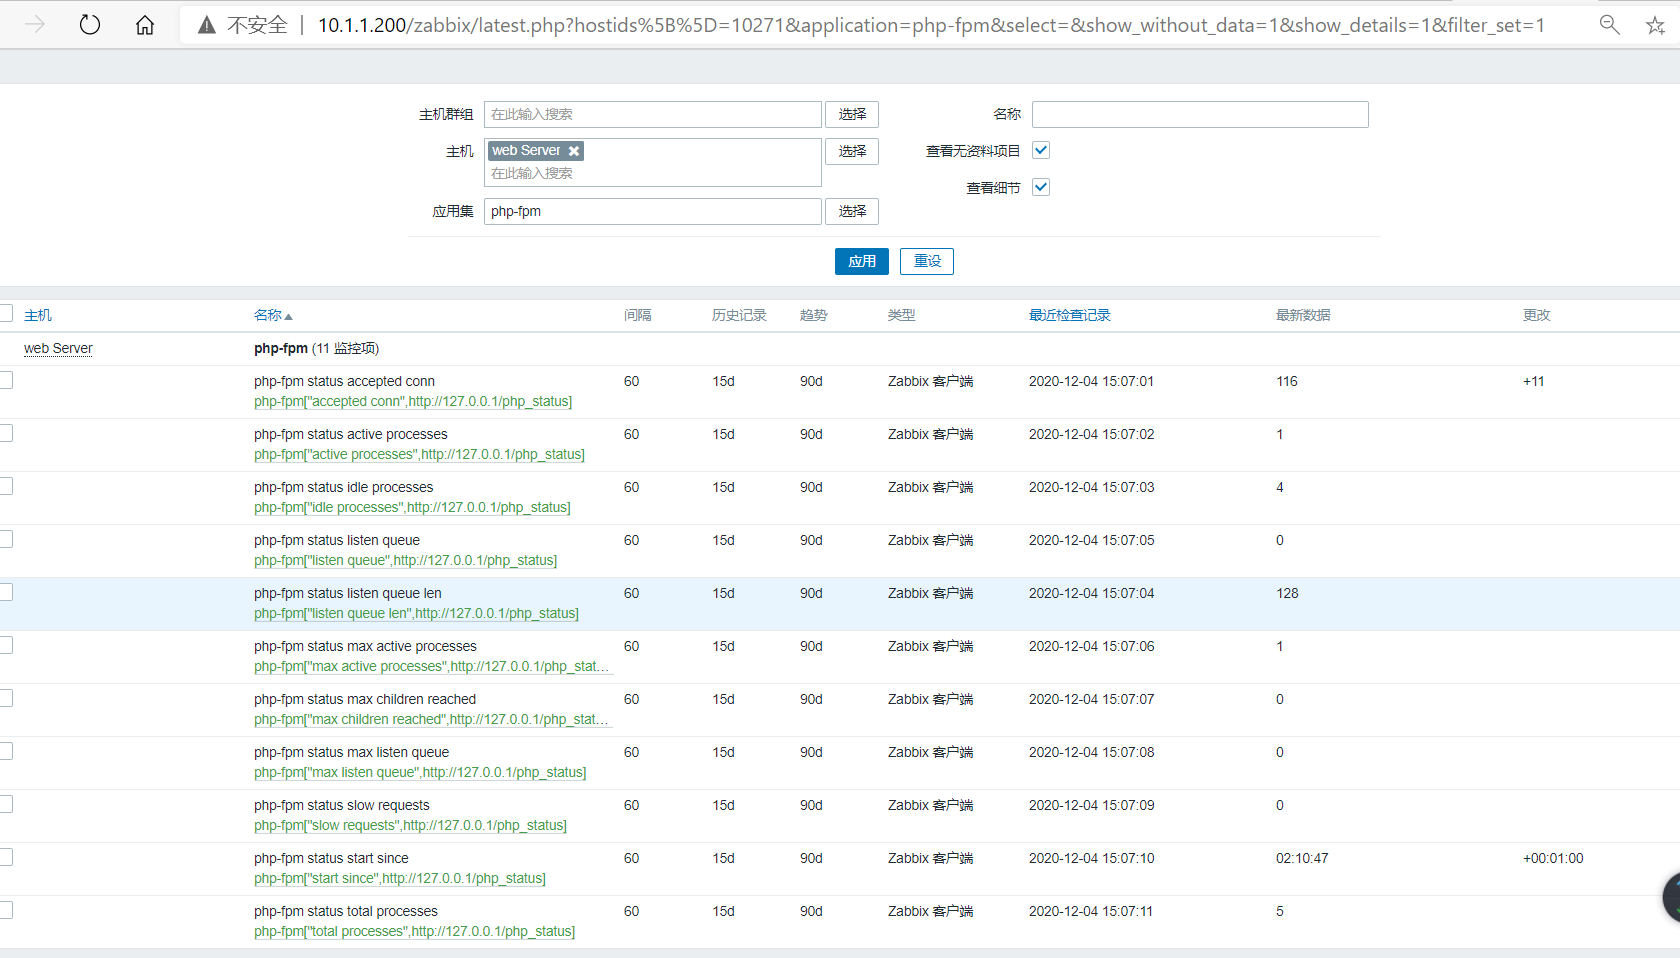The height and width of the screenshot is (958, 1680).
Task: Open php-fpm max active processes key link
Action: (x=431, y=666)
